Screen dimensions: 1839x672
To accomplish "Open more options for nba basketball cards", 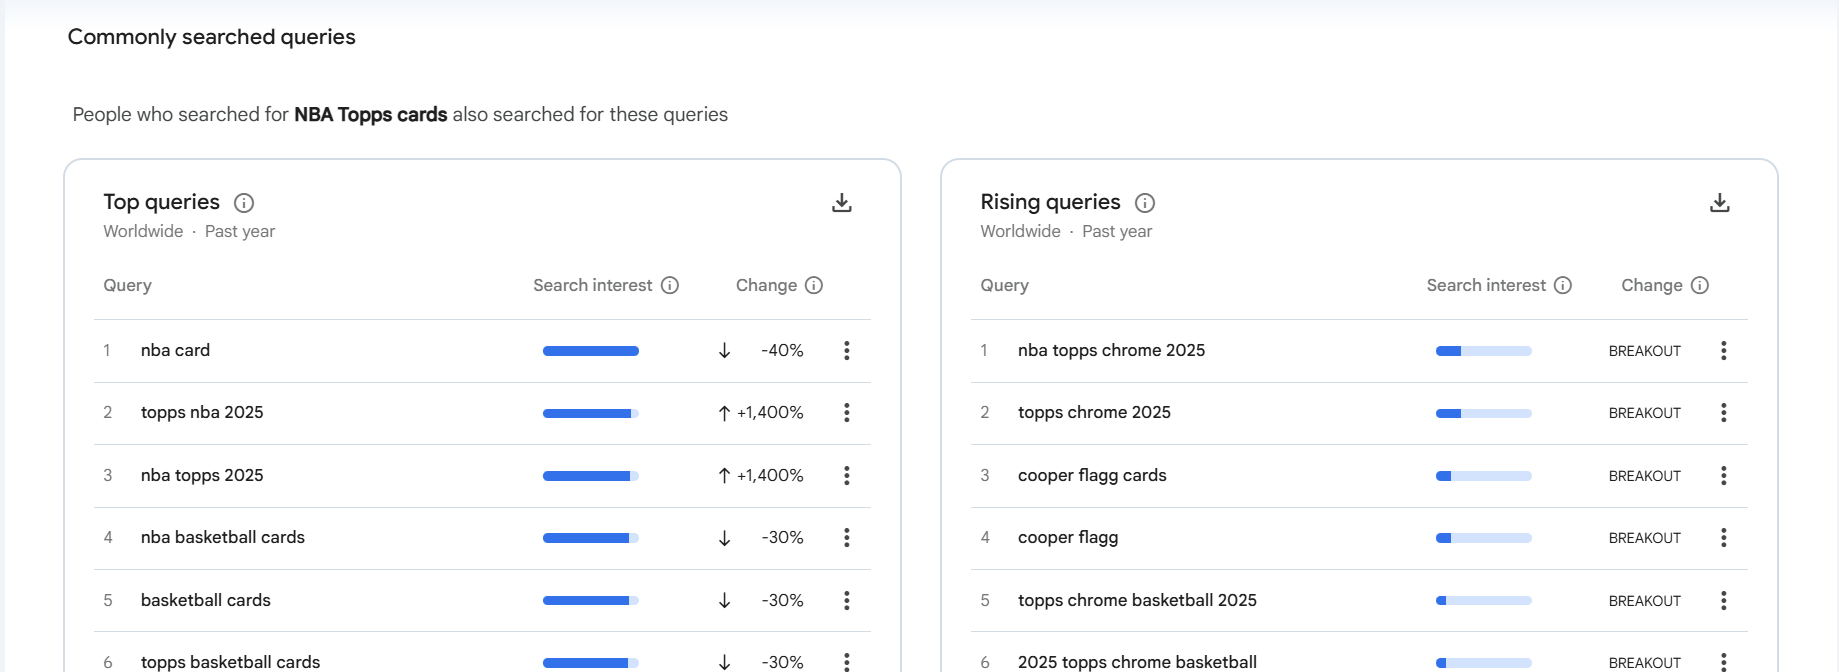I will 847,537.
